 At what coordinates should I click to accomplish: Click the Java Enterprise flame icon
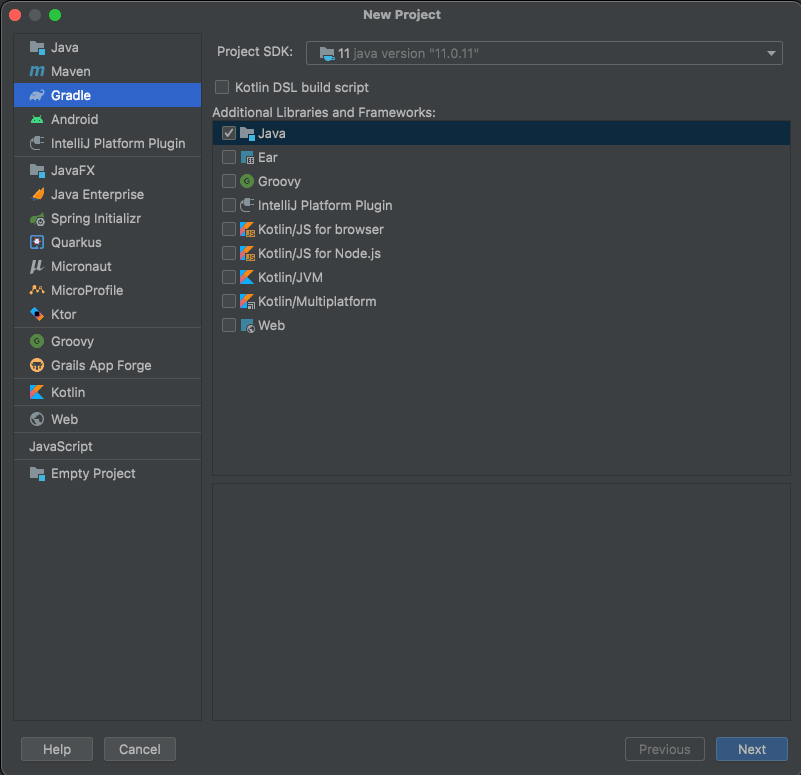click(x=37, y=194)
